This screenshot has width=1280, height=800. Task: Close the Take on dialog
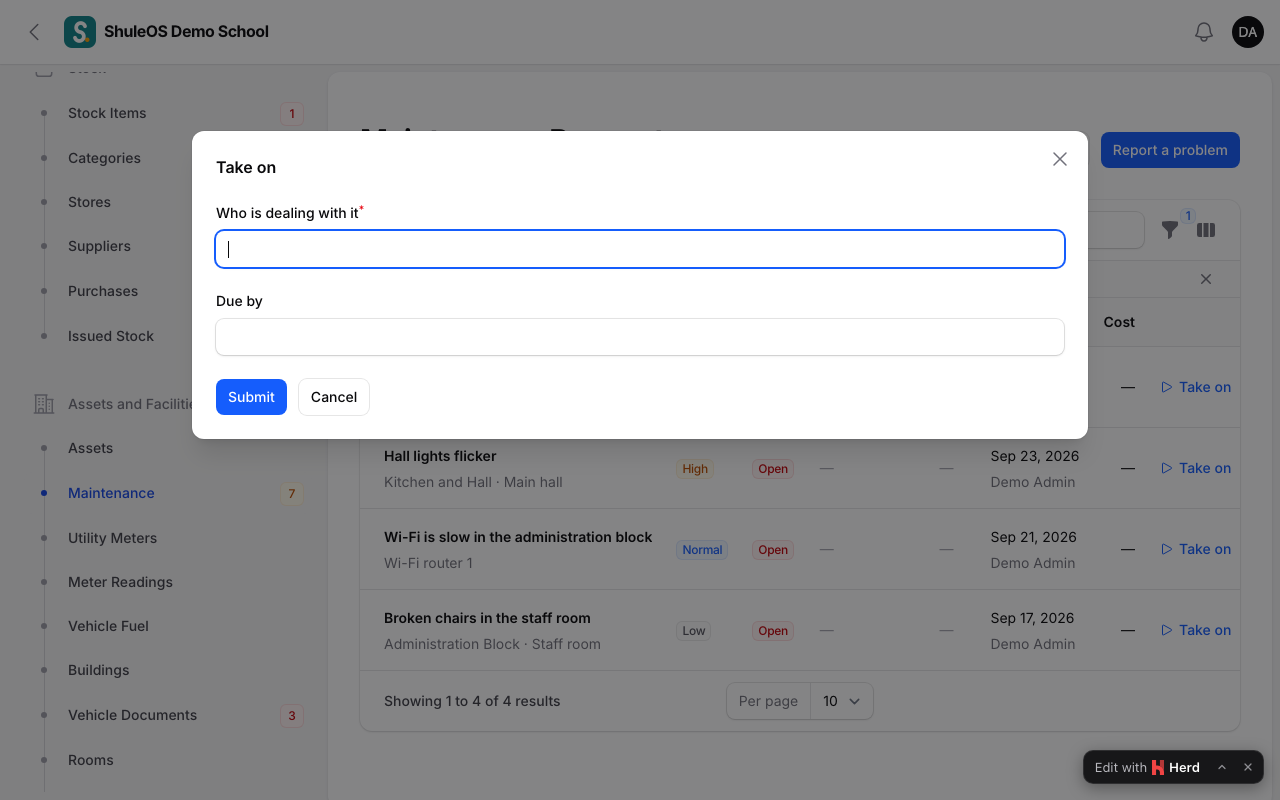tap(1060, 159)
